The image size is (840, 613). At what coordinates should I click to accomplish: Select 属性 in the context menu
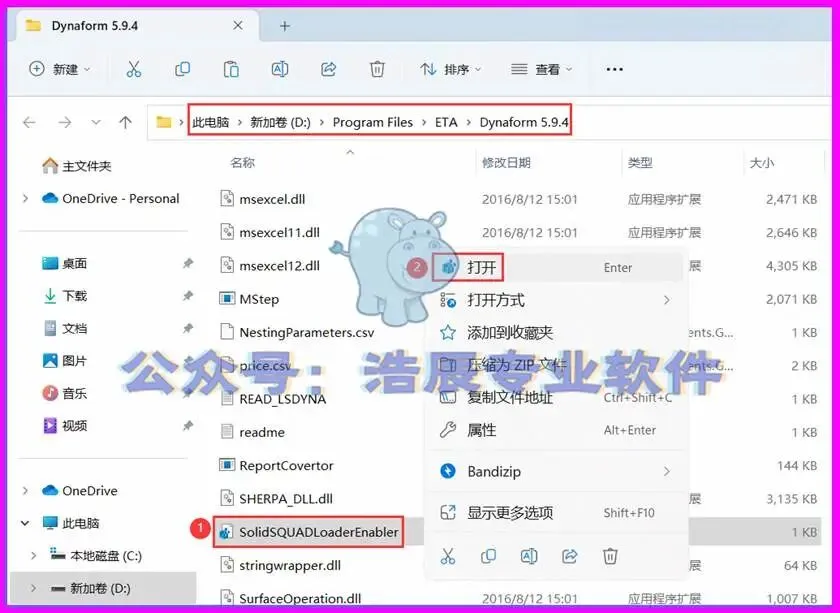(x=557, y=430)
